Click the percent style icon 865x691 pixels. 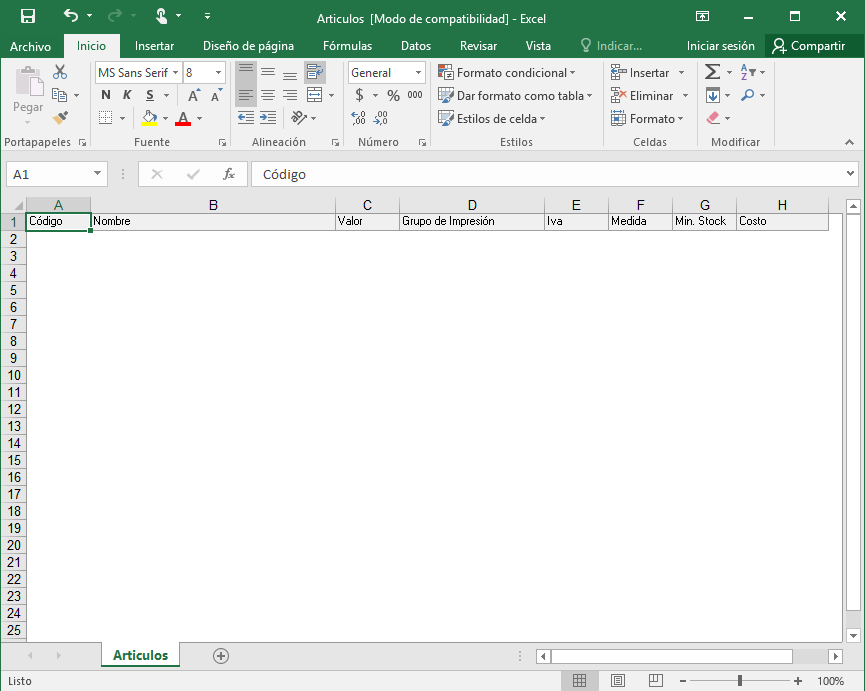click(x=393, y=95)
